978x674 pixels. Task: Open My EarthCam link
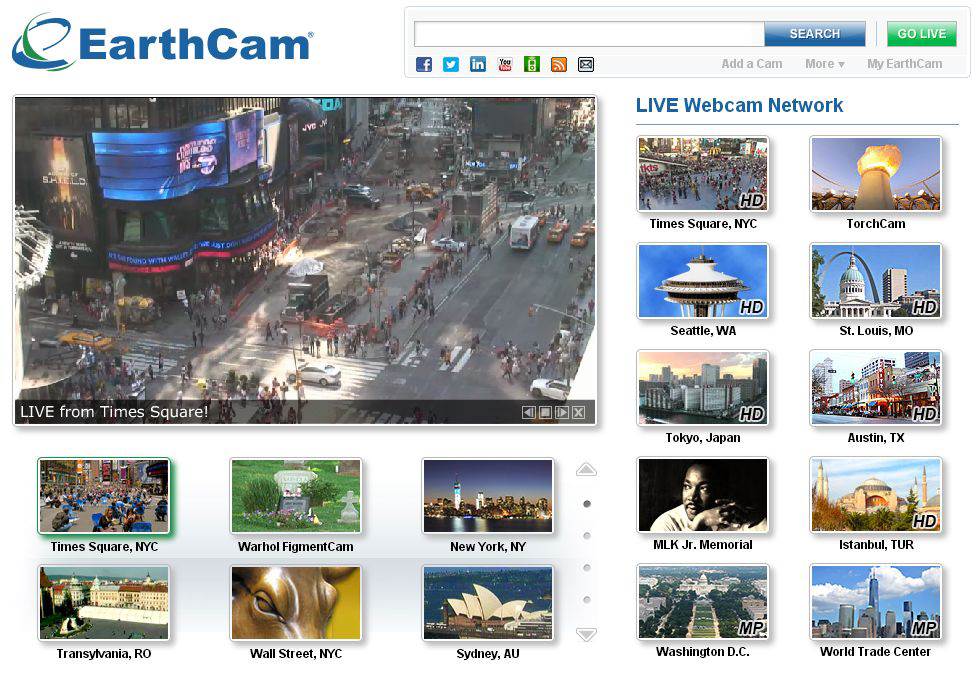[904, 64]
